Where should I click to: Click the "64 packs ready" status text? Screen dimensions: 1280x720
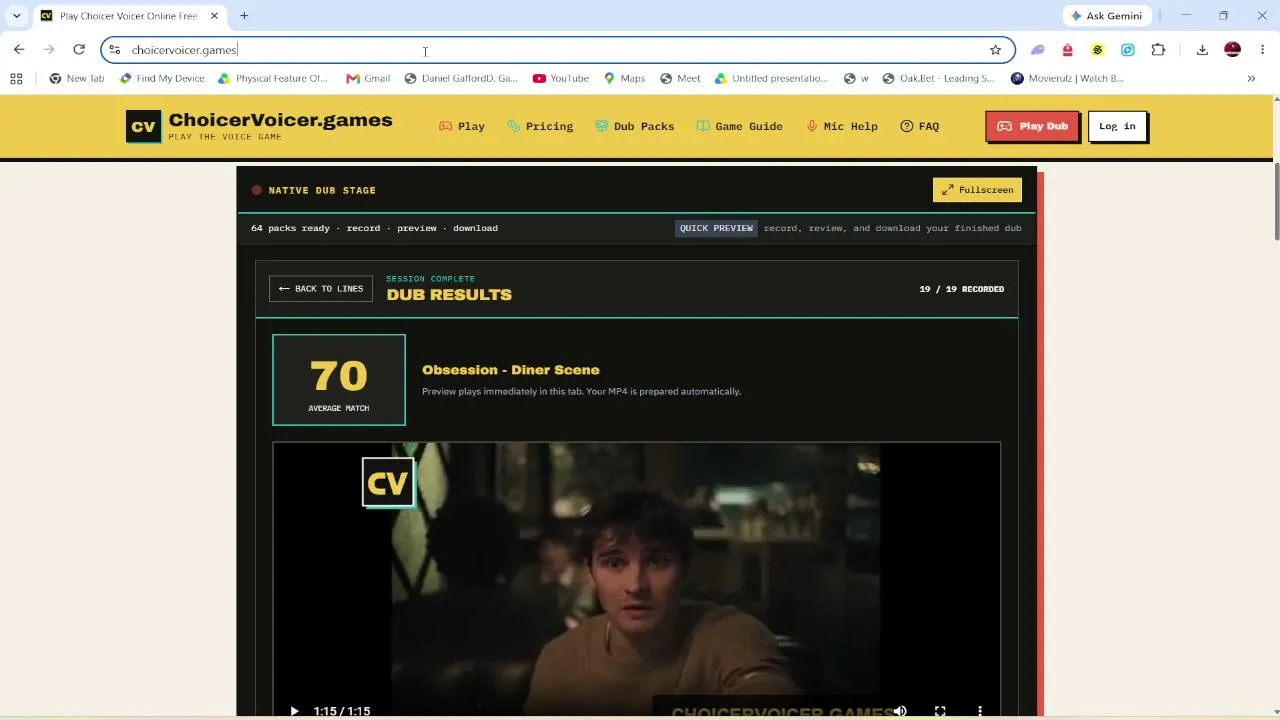coord(290,228)
